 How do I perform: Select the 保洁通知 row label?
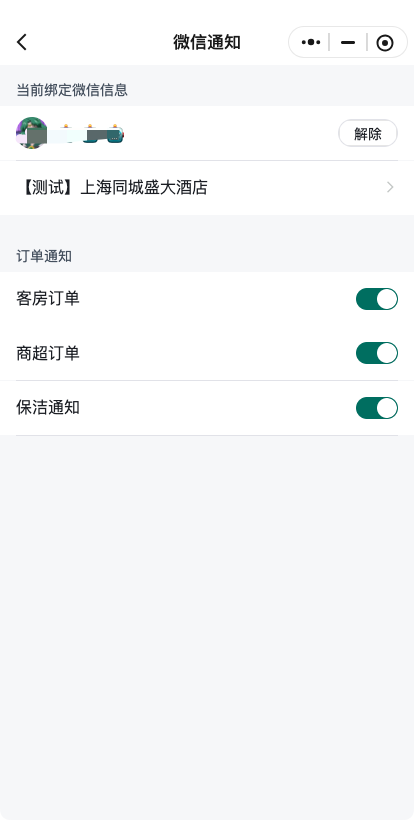pyautogui.click(x=48, y=408)
